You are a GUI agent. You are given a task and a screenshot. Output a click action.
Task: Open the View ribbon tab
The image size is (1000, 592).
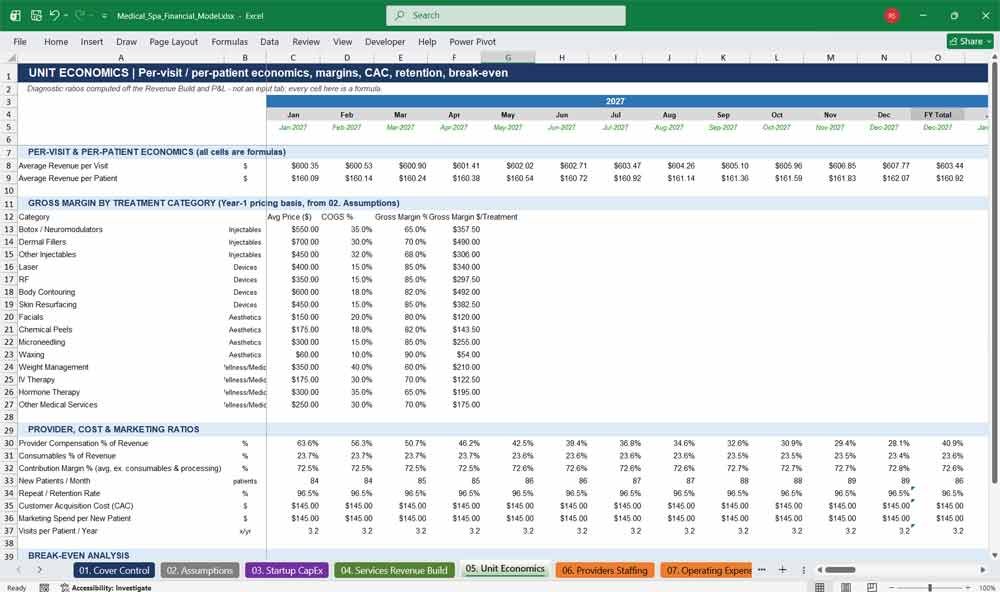pos(342,41)
